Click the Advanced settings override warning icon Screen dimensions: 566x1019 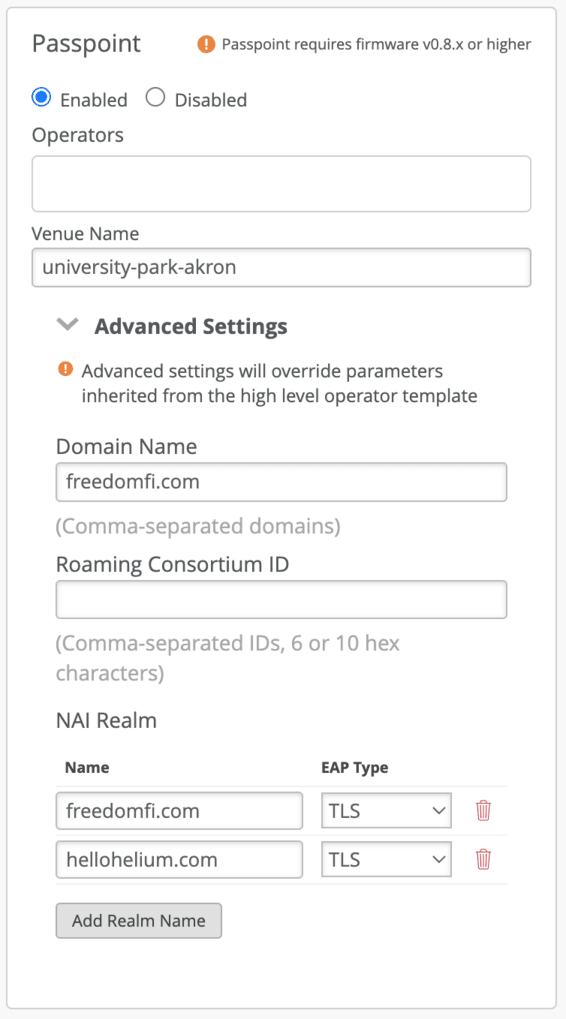click(x=65, y=370)
